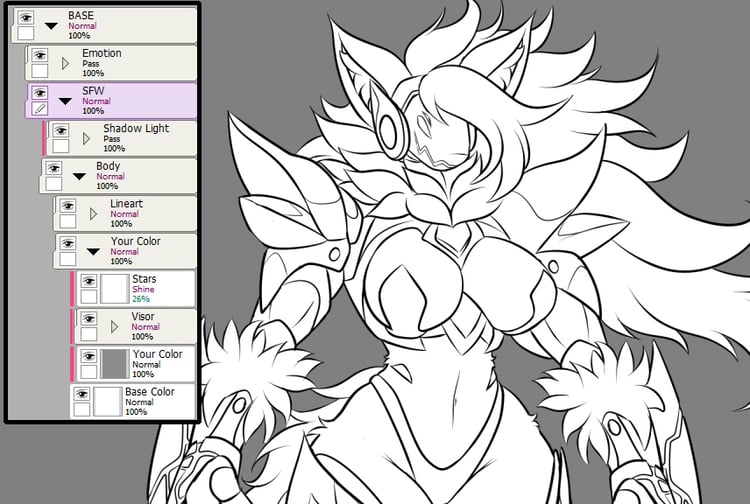Hide the Your Color folder eye icon

click(x=67, y=243)
